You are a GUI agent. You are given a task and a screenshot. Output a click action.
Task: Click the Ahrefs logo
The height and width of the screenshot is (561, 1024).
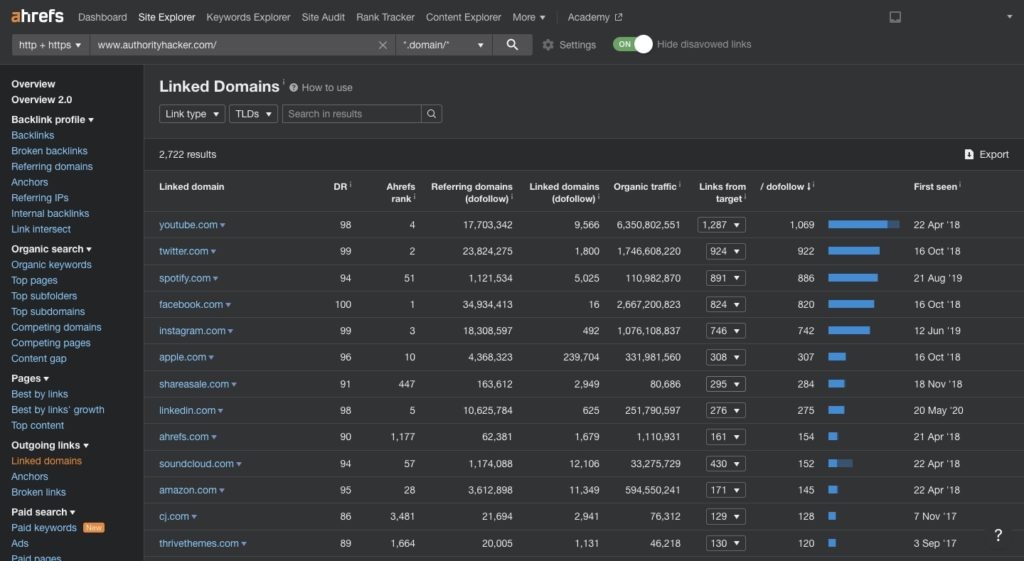click(39, 17)
